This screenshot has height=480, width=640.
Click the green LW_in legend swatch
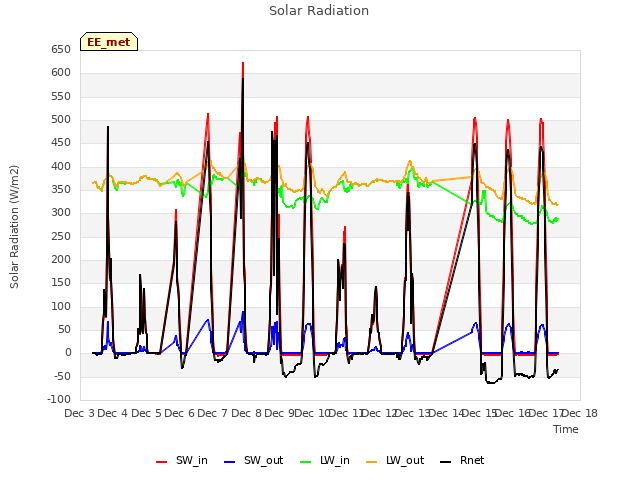pos(305,462)
